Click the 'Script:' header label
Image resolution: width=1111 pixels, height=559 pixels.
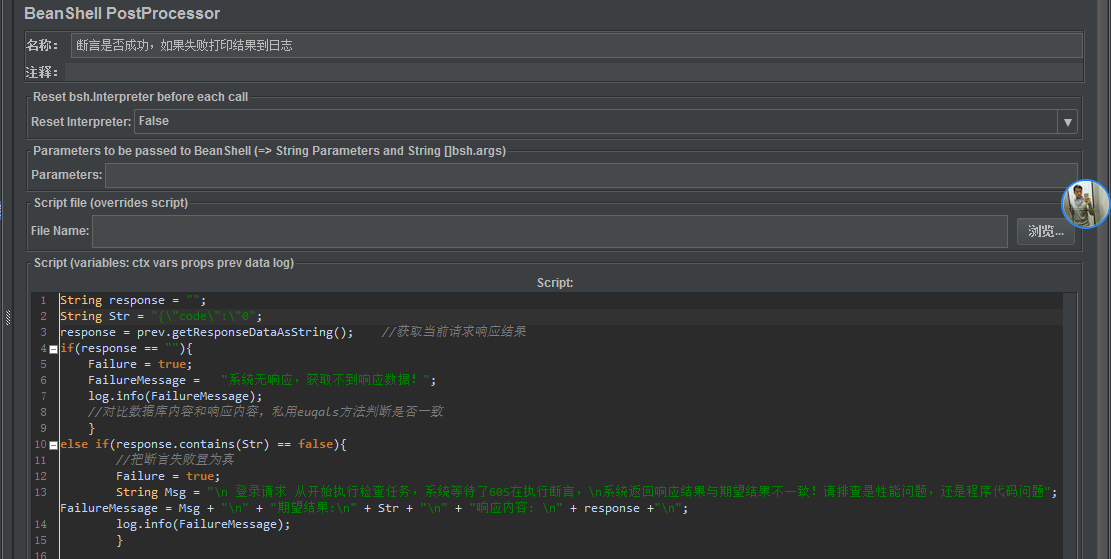coord(555,283)
